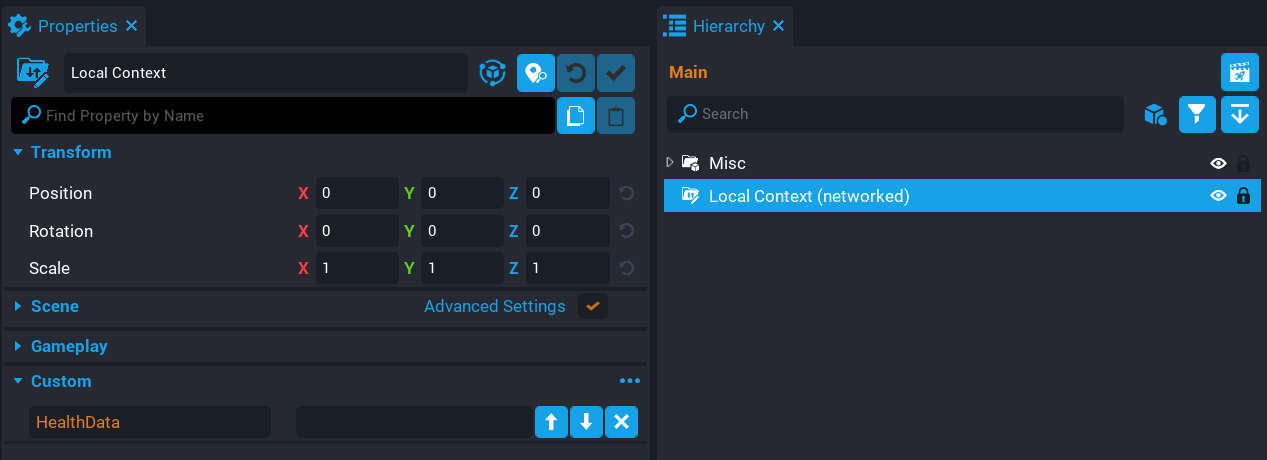Click the copy properties icon
Image resolution: width=1267 pixels, height=460 pixels.
click(x=576, y=116)
